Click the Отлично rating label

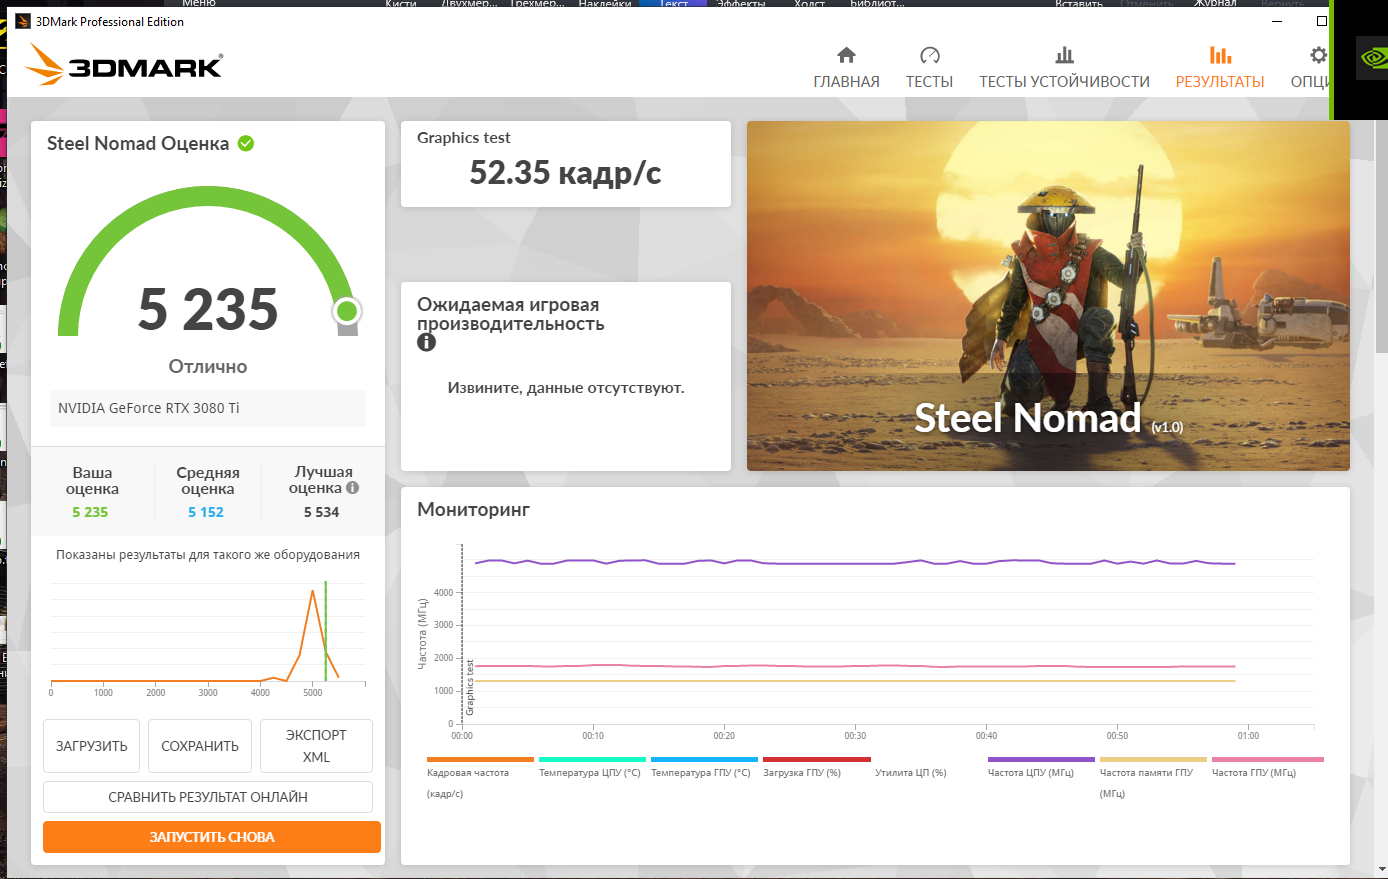208,366
